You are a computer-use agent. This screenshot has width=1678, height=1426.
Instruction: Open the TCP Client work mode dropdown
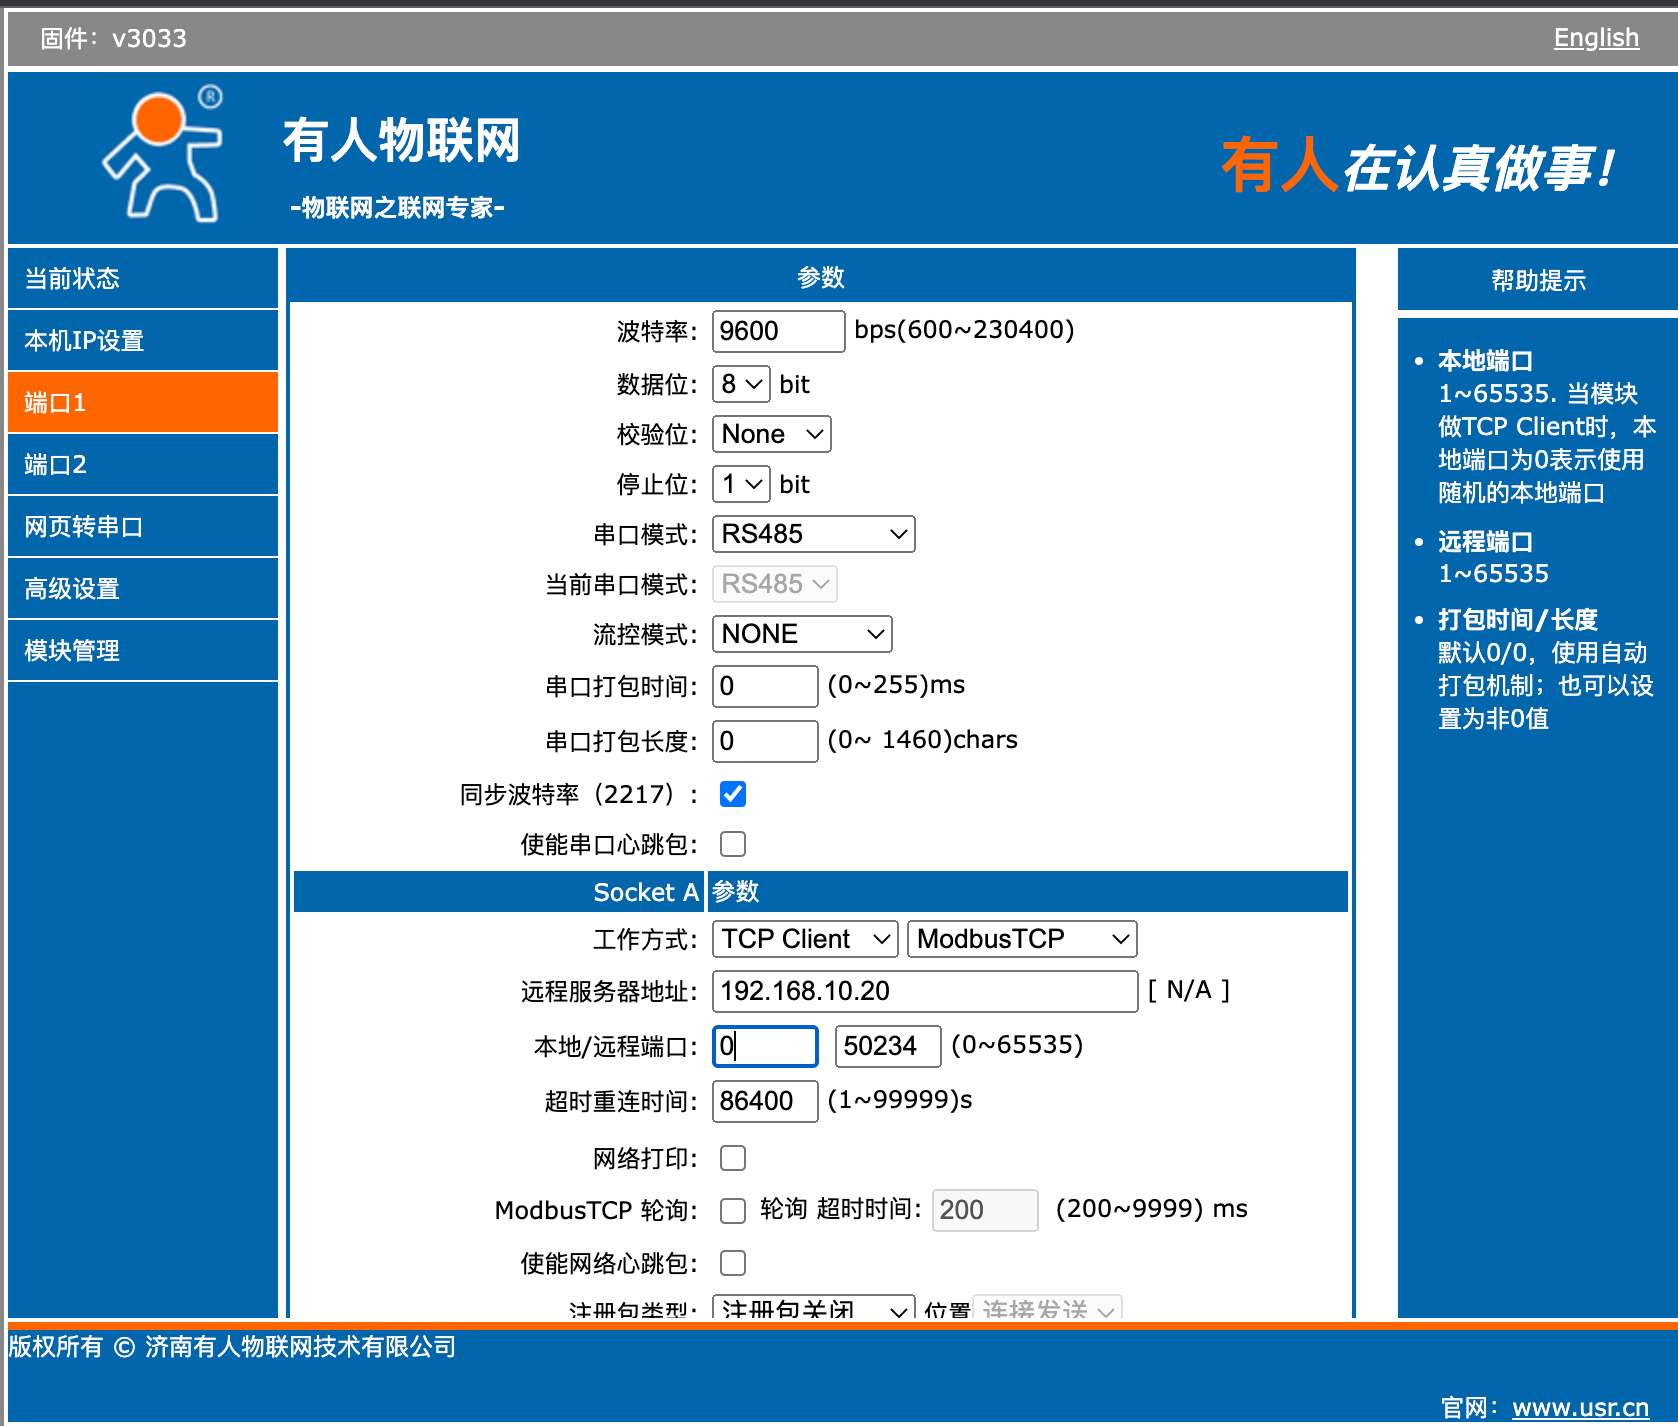click(803, 938)
